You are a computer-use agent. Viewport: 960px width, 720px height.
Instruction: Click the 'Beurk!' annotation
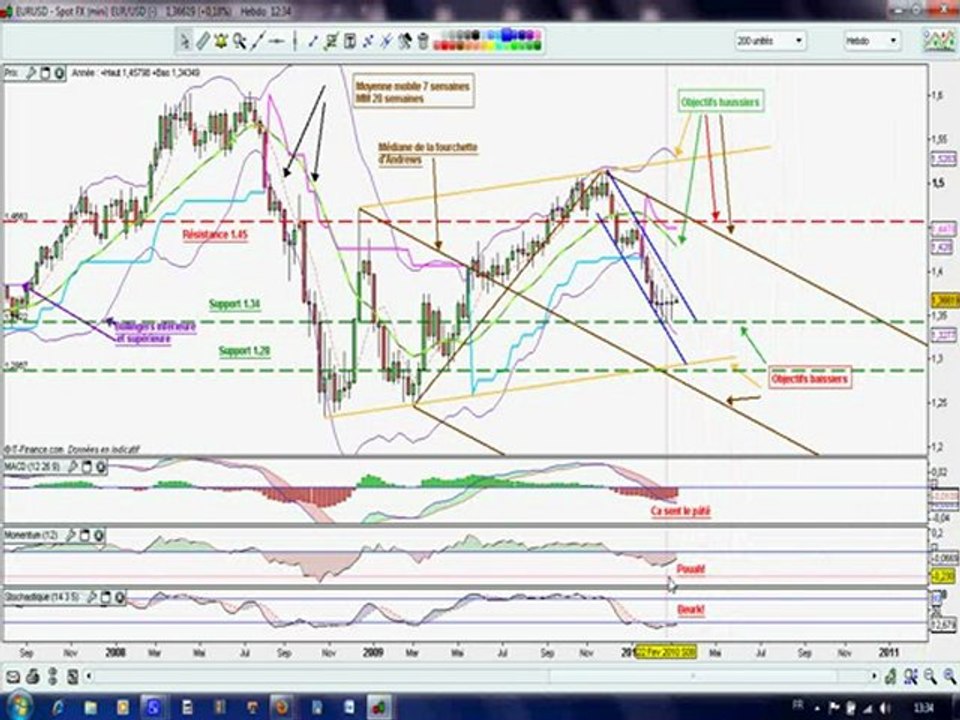tap(691, 610)
